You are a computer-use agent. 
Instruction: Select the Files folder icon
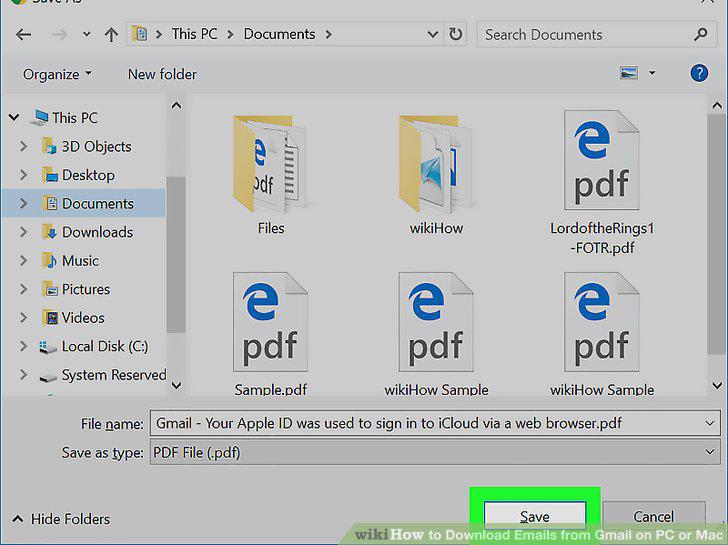pyautogui.click(x=271, y=162)
